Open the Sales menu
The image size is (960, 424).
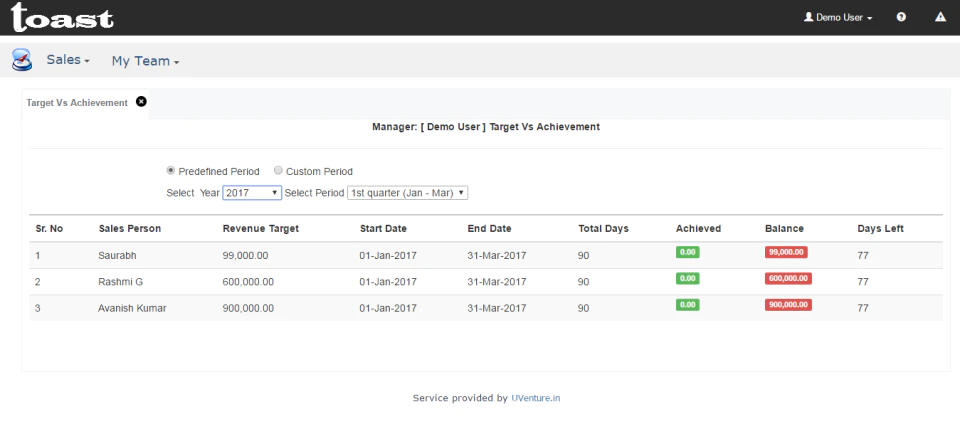[x=68, y=60]
